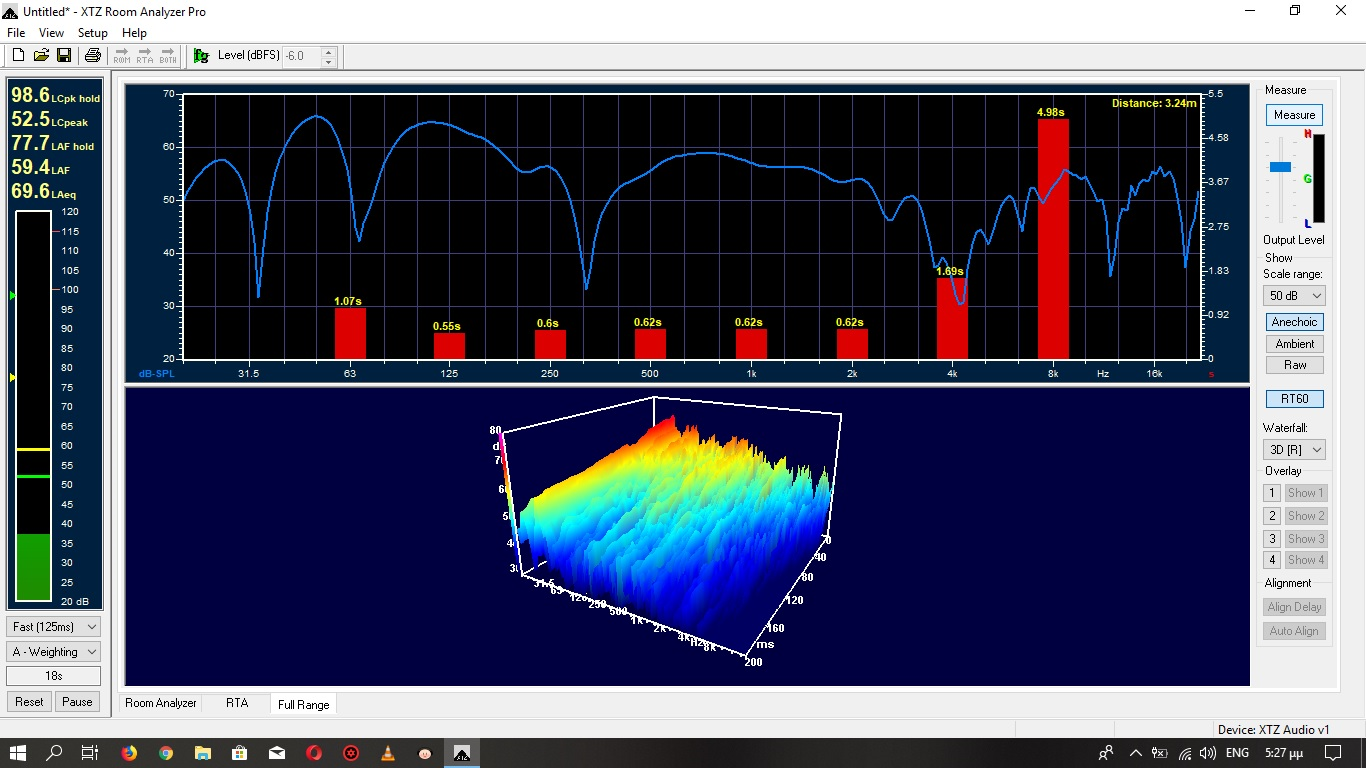
Task: Toggle the RT60 display
Action: tap(1294, 399)
